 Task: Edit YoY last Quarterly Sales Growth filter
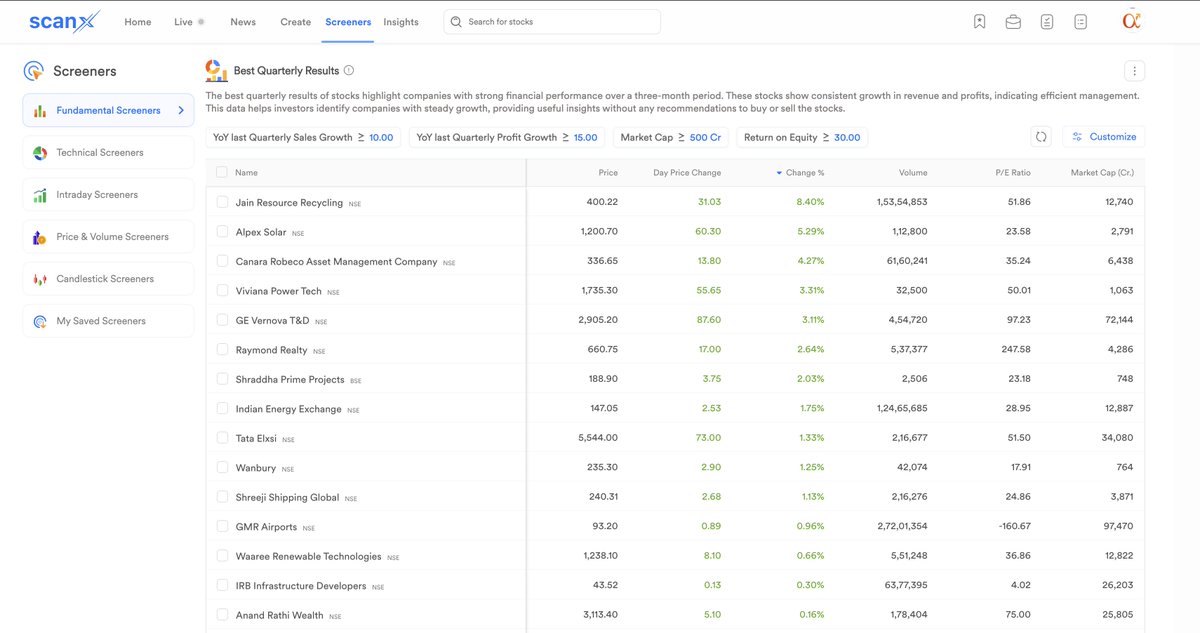[x=303, y=137]
